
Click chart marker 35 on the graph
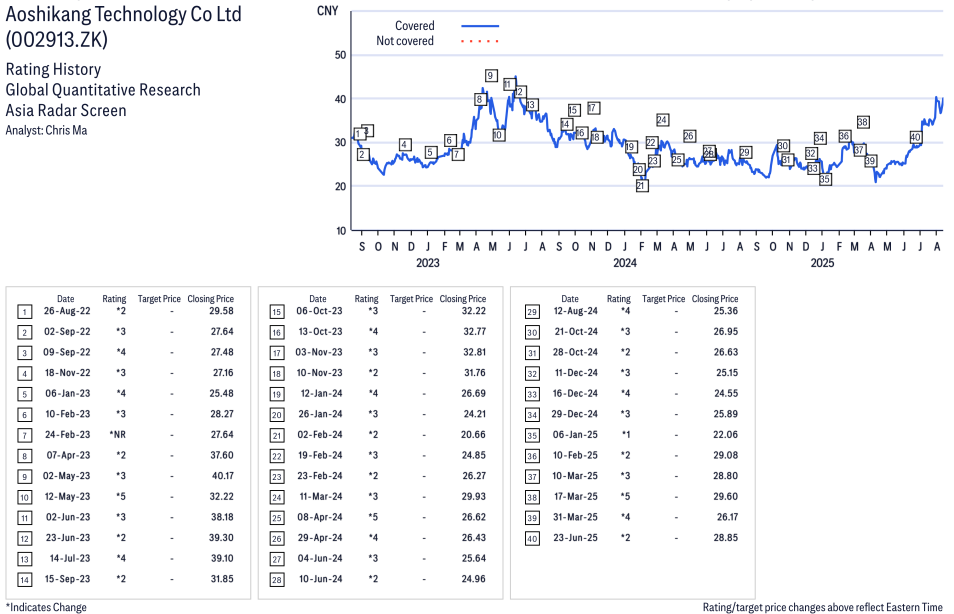click(824, 180)
